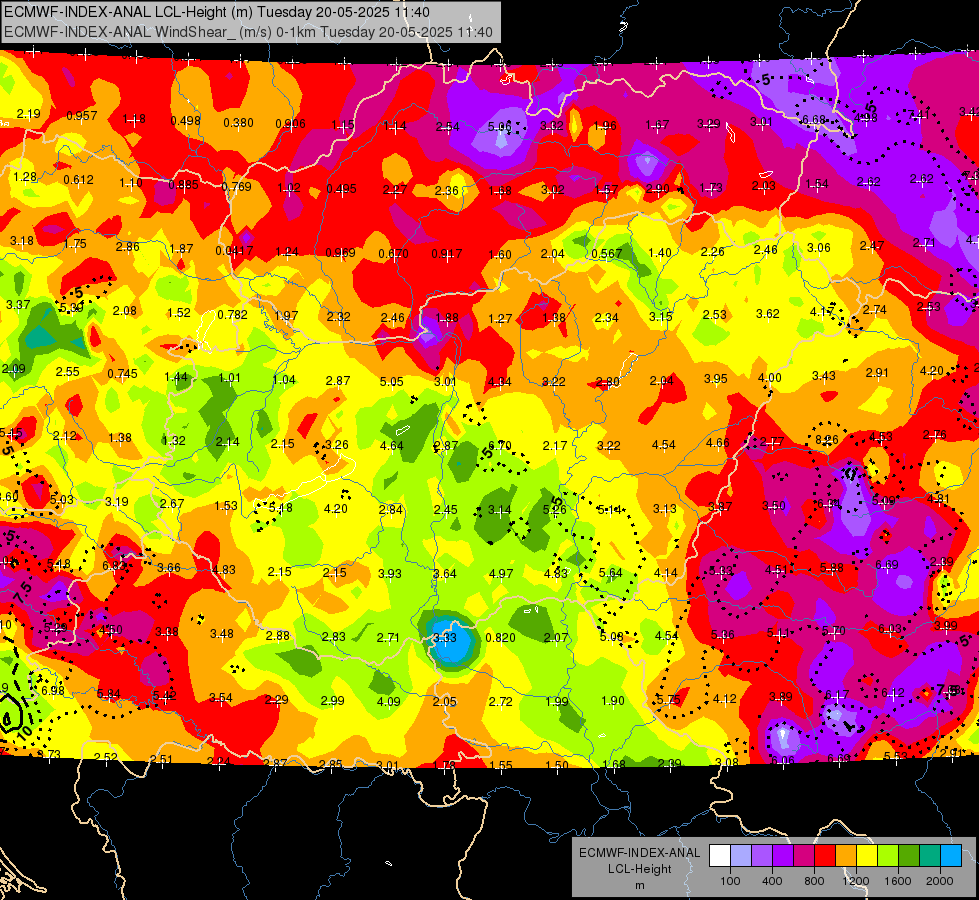Click the wind shear value 3.95
The height and width of the screenshot is (900, 979).
[x=716, y=378]
